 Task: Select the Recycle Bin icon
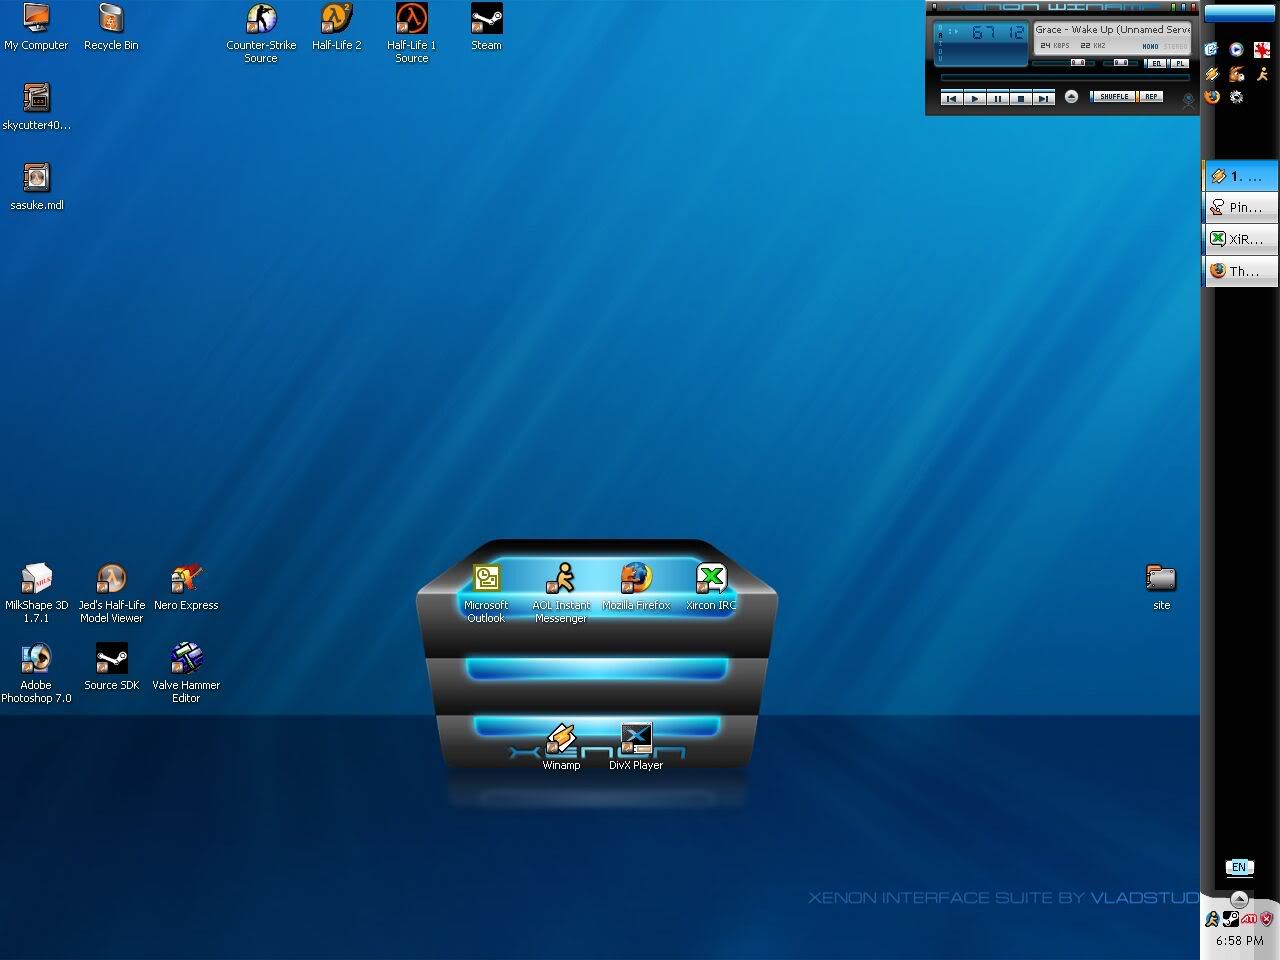point(111,27)
